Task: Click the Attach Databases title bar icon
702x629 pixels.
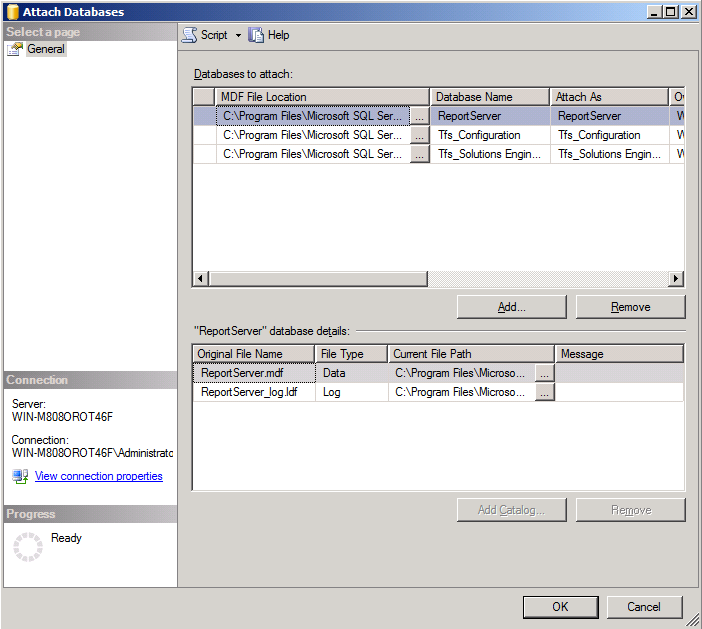Action: pyautogui.click(x=13, y=12)
